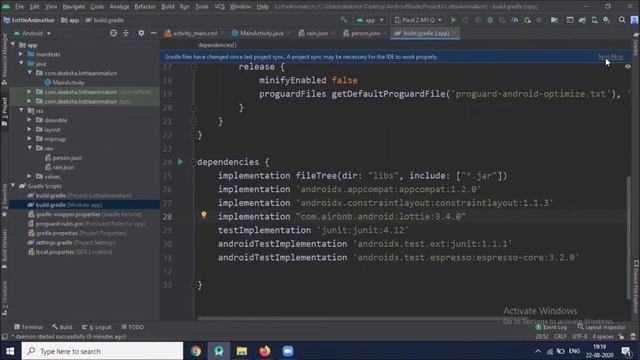Click the Windows search box
640x360 pixels.
point(102,351)
